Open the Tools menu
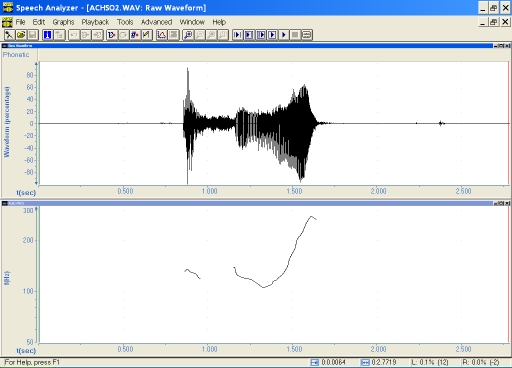The image size is (512, 368). coord(125,22)
